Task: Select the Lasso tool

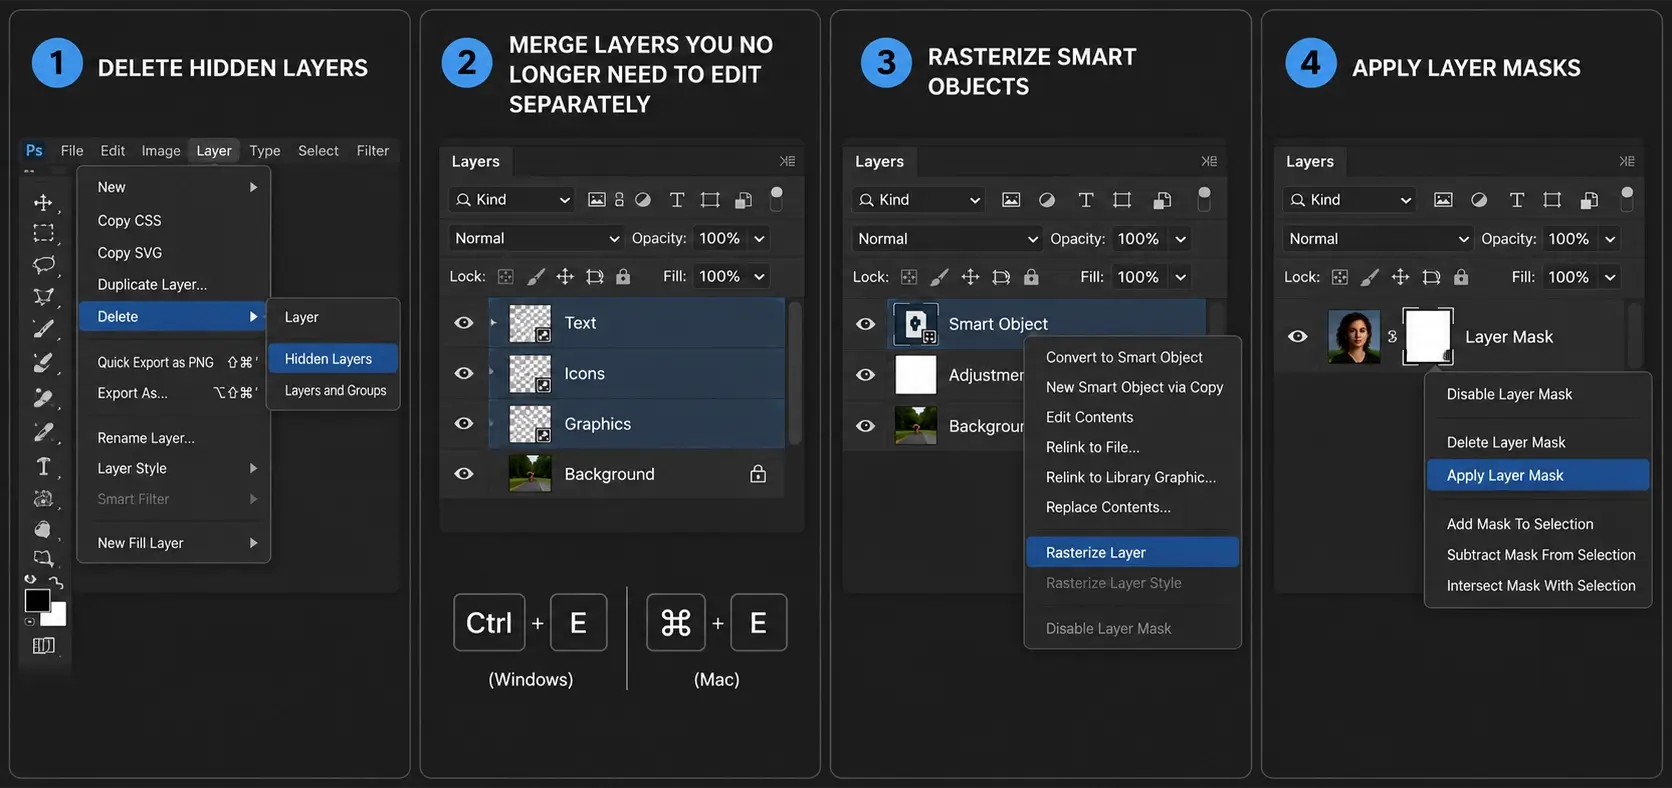Action: pyautogui.click(x=43, y=265)
